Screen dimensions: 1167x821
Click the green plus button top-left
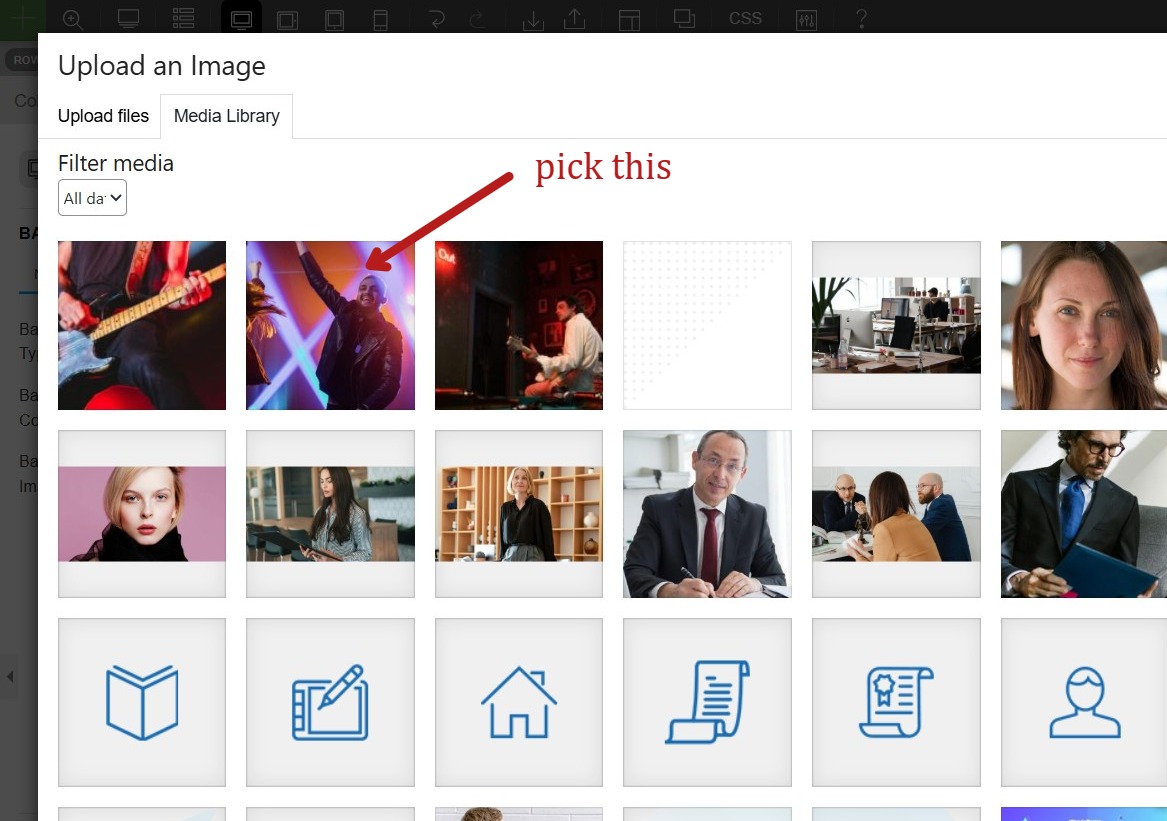tap(22, 18)
